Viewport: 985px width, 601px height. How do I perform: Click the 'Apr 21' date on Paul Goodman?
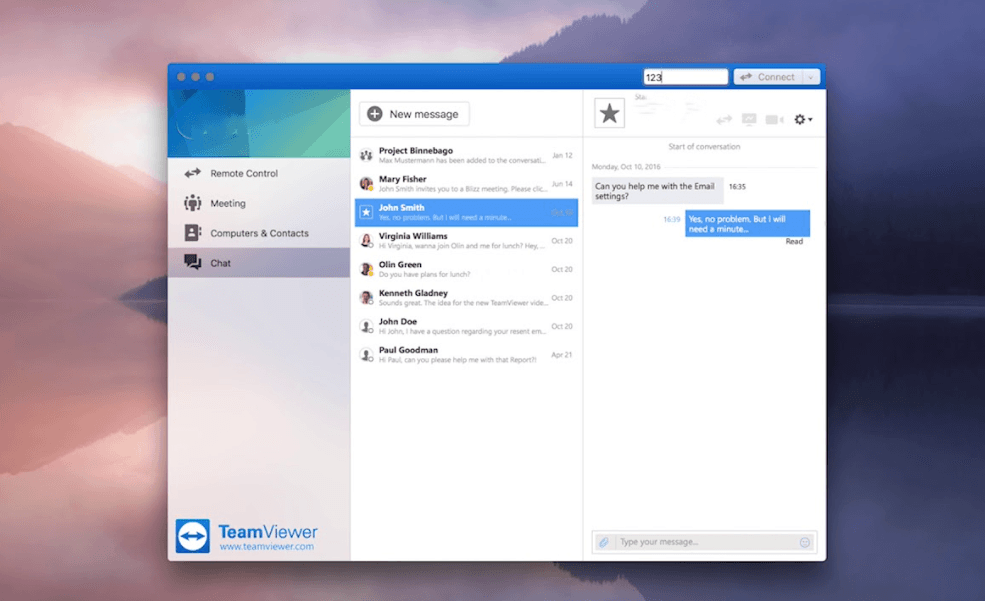pyautogui.click(x=562, y=355)
